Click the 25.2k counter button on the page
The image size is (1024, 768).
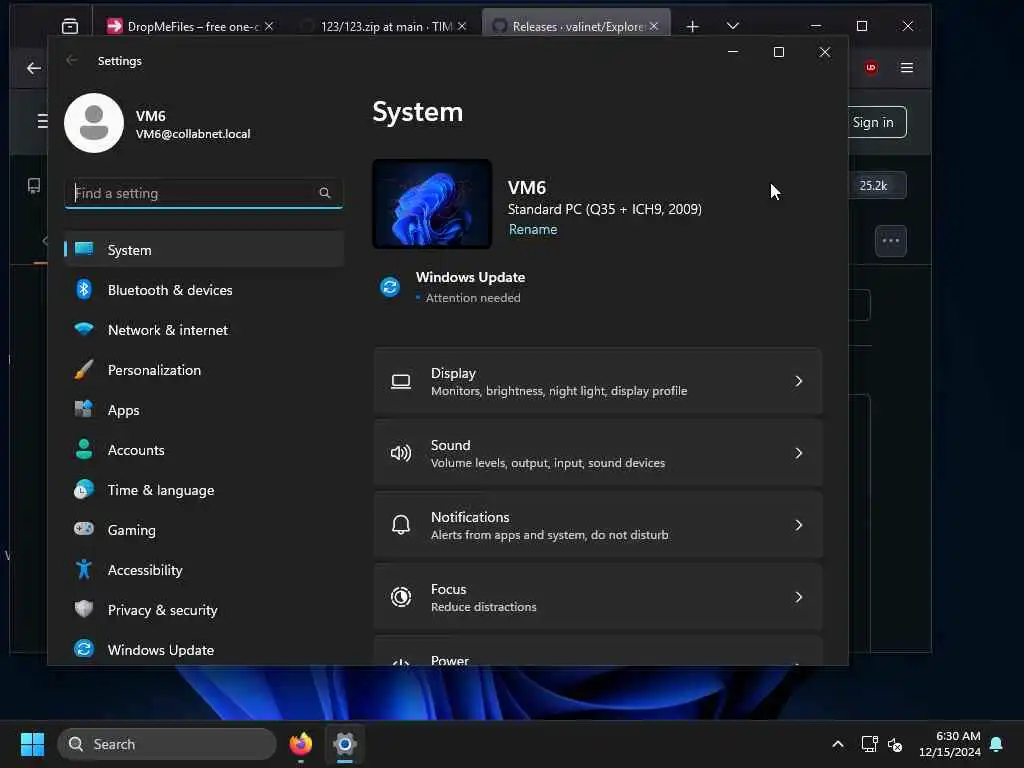877,185
